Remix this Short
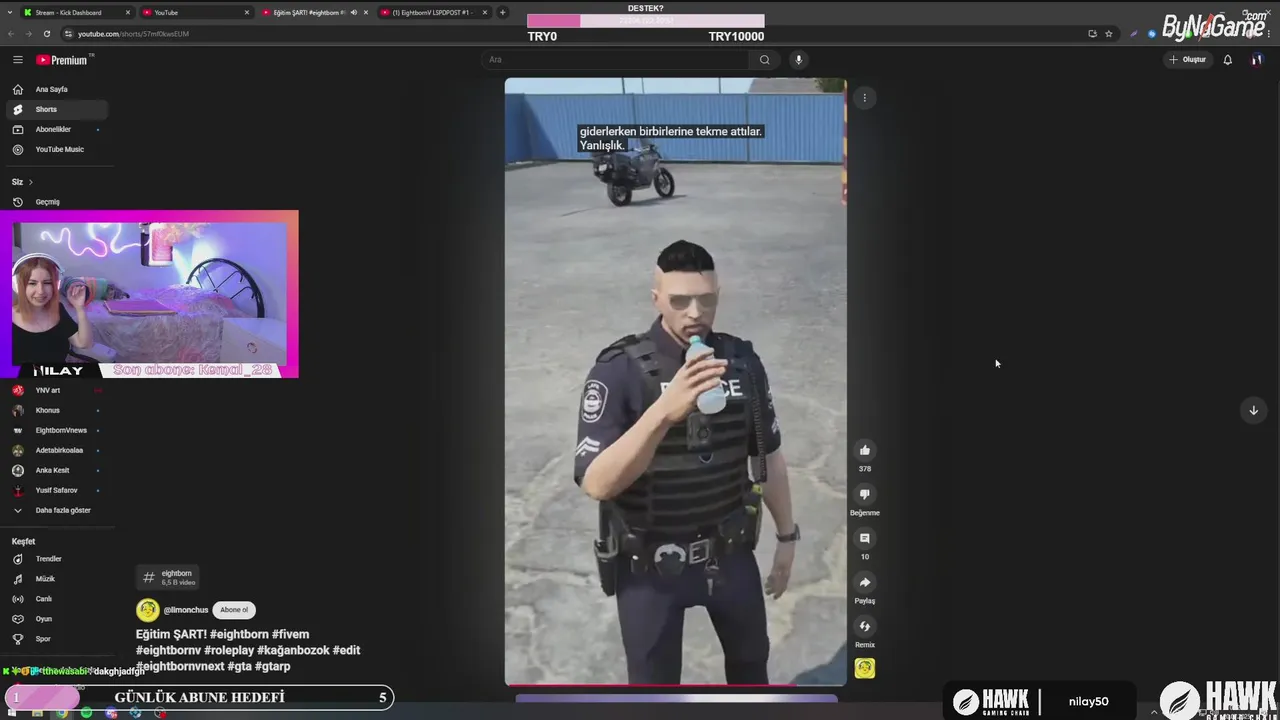Image resolution: width=1280 pixels, height=720 pixels. 865,626
